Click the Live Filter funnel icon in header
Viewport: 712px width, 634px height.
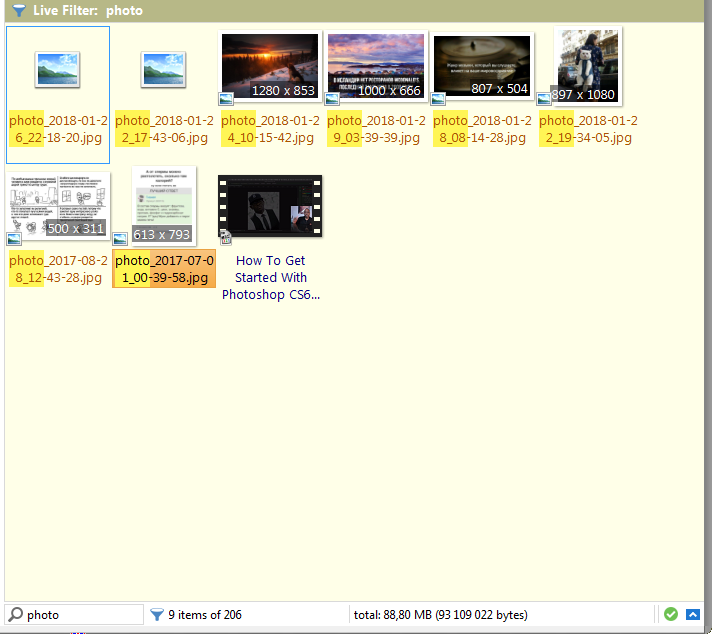[x=18, y=11]
